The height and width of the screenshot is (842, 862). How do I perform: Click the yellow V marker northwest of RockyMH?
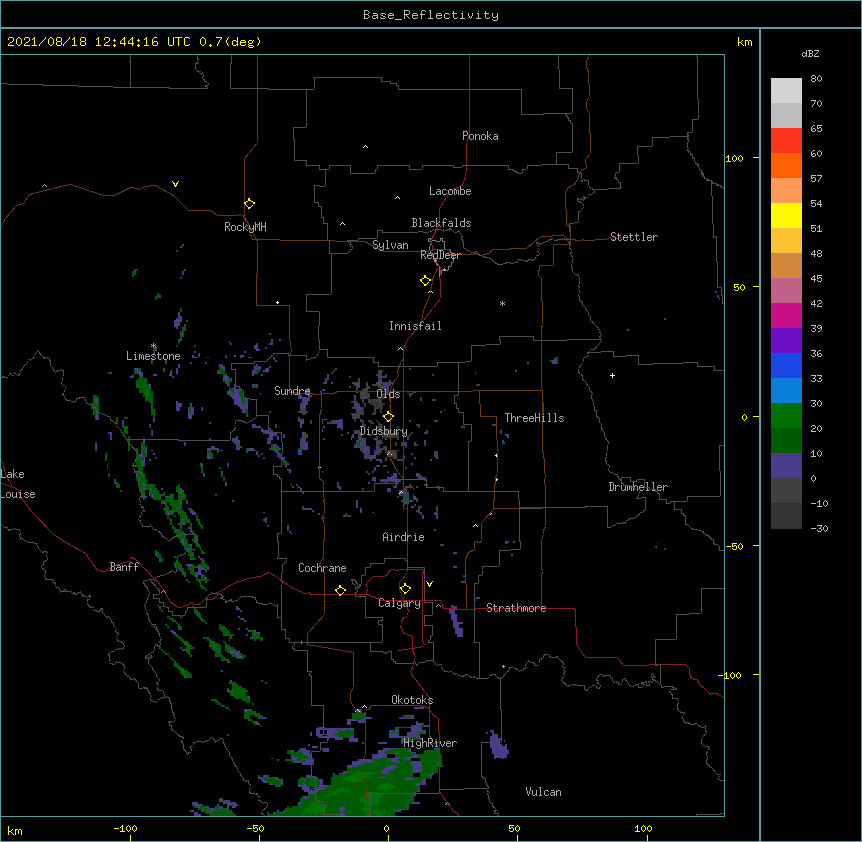(175, 184)
